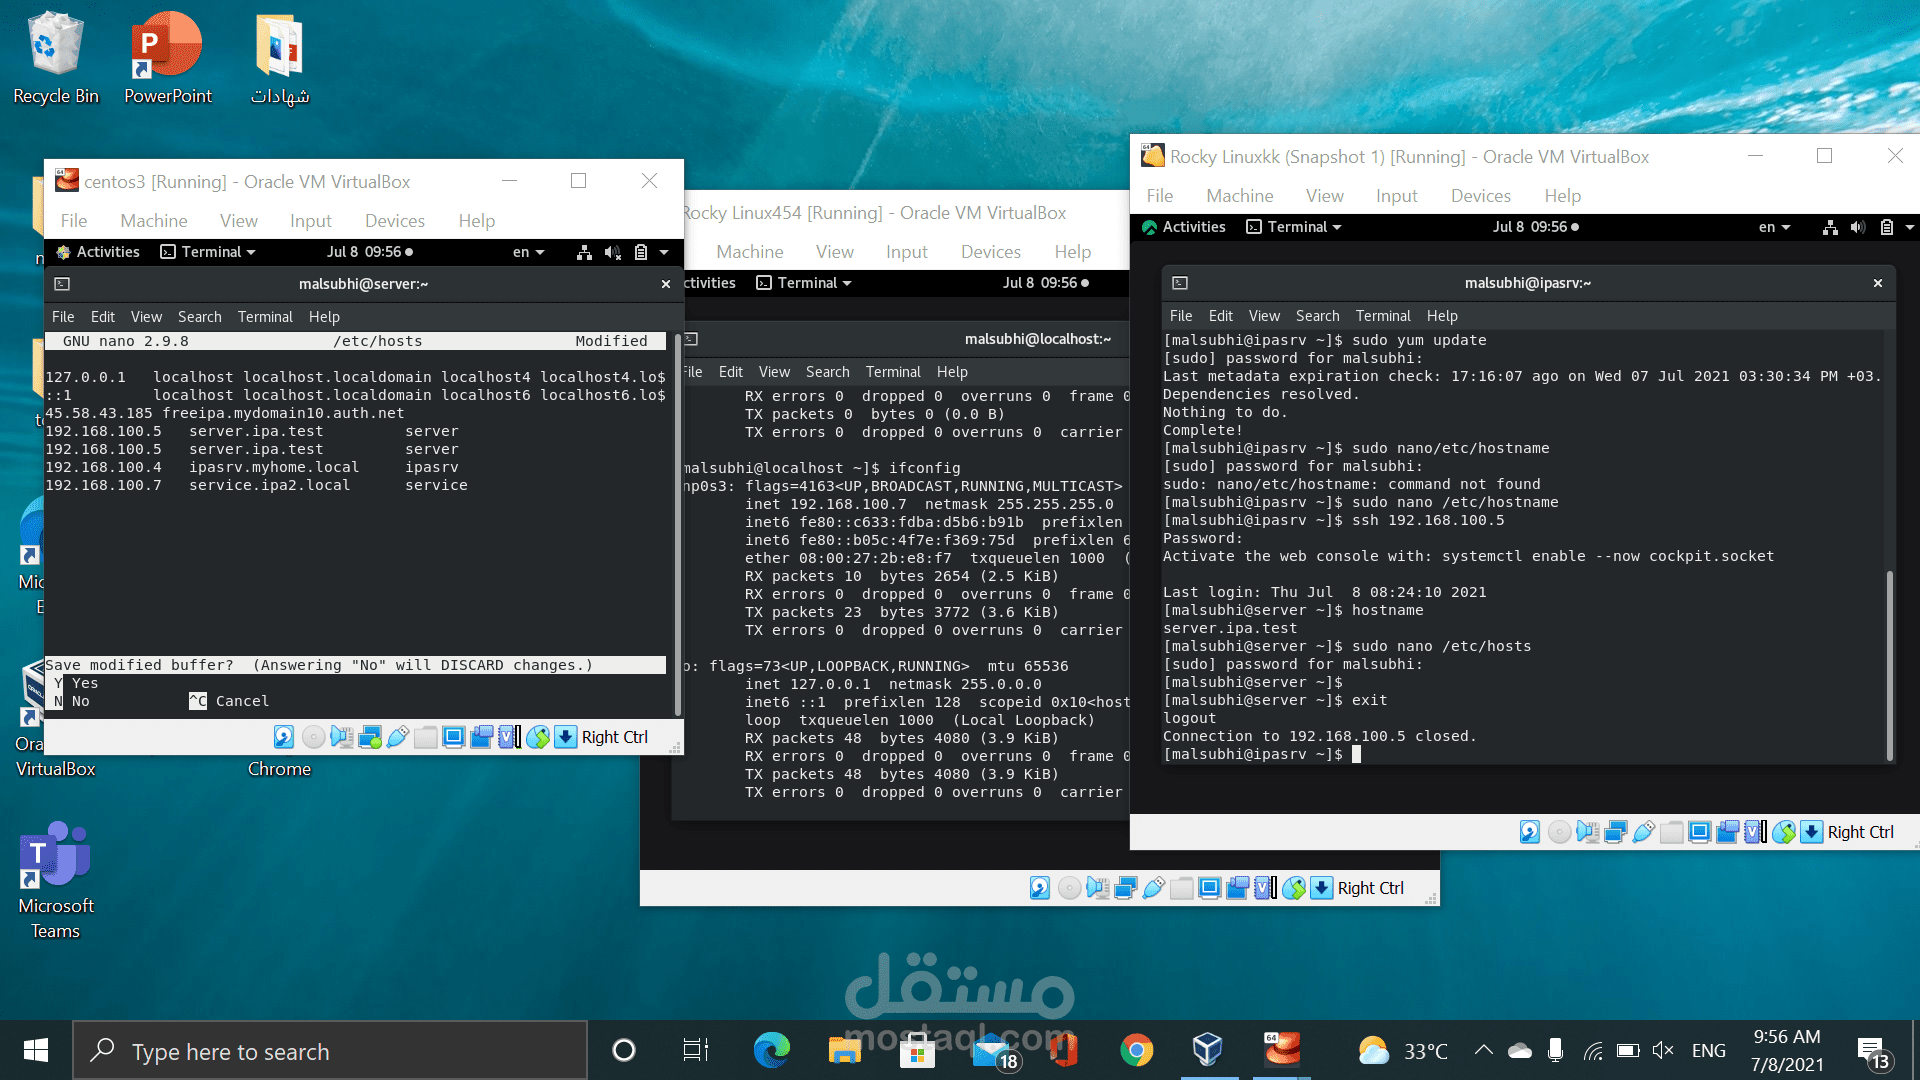This screenshot has height=1080, width=1920.
Task: Choose No in the nano save prompt
Action: [72, 701]
